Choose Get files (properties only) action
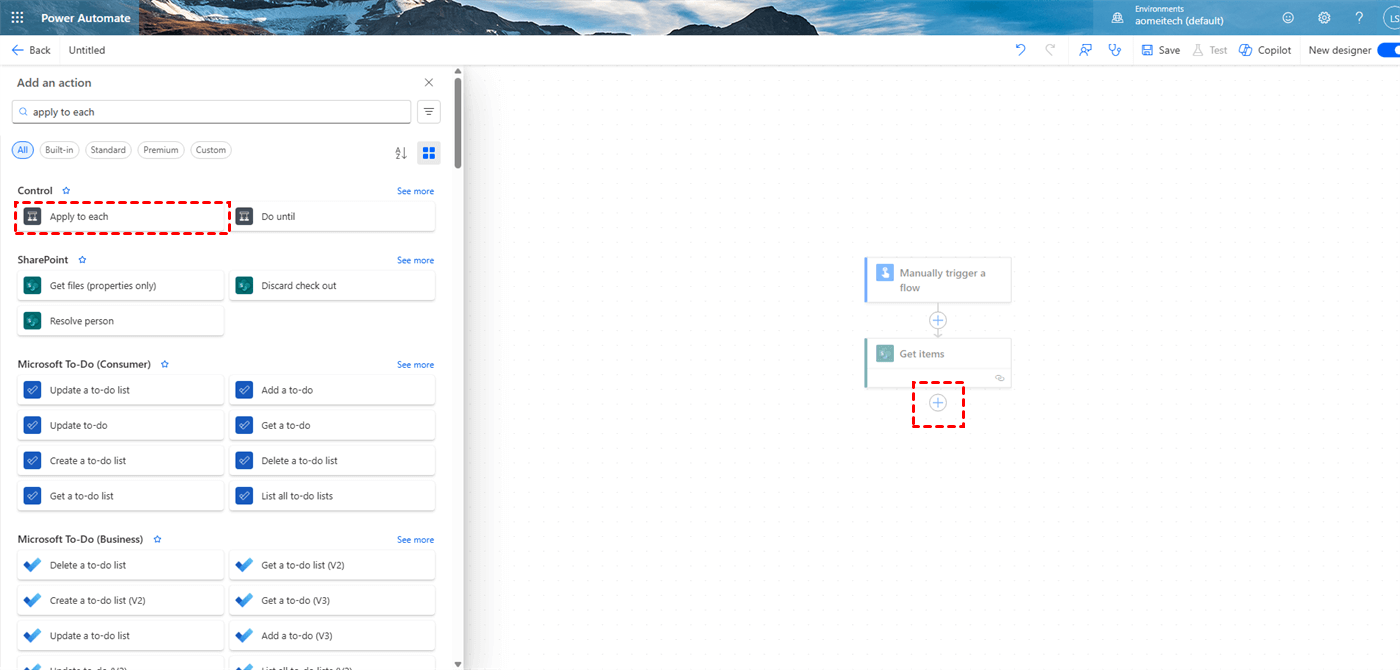1400x670 pixels. [x=121, y=286]
